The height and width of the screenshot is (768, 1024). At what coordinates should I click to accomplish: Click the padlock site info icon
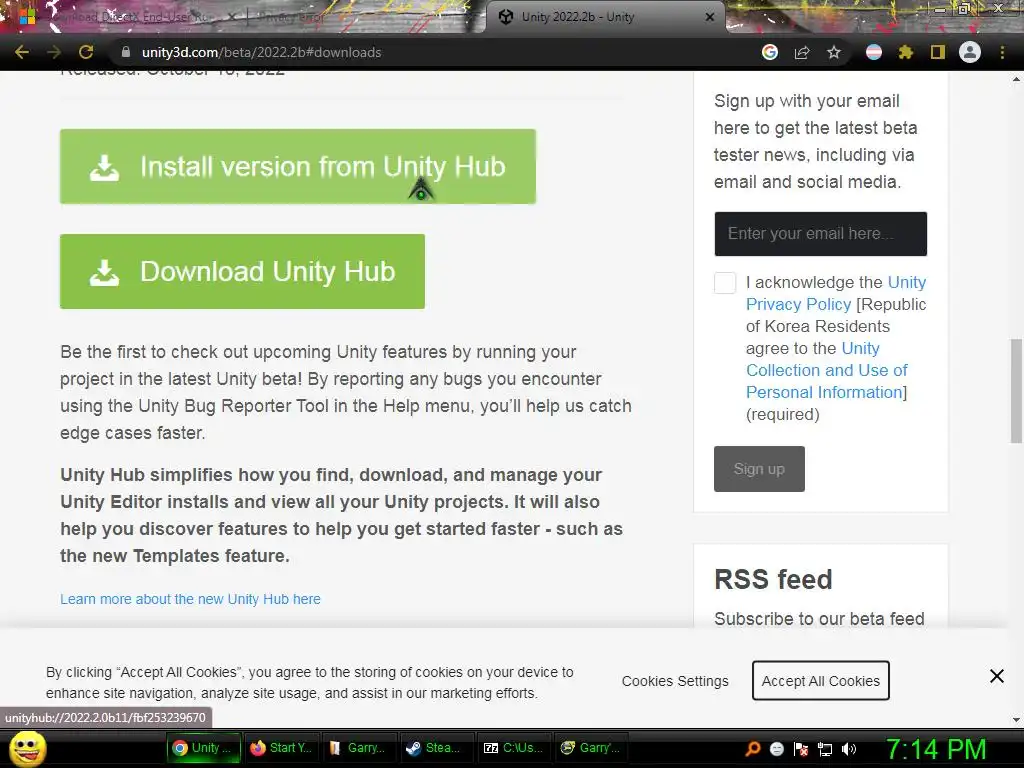pos(126,52)
